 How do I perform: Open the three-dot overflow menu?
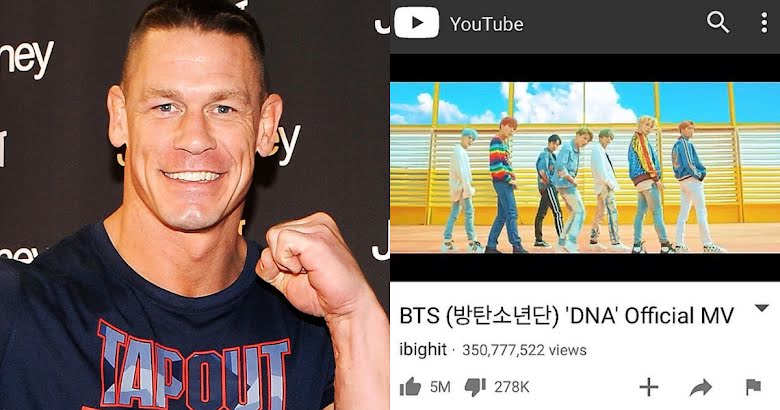764,23
